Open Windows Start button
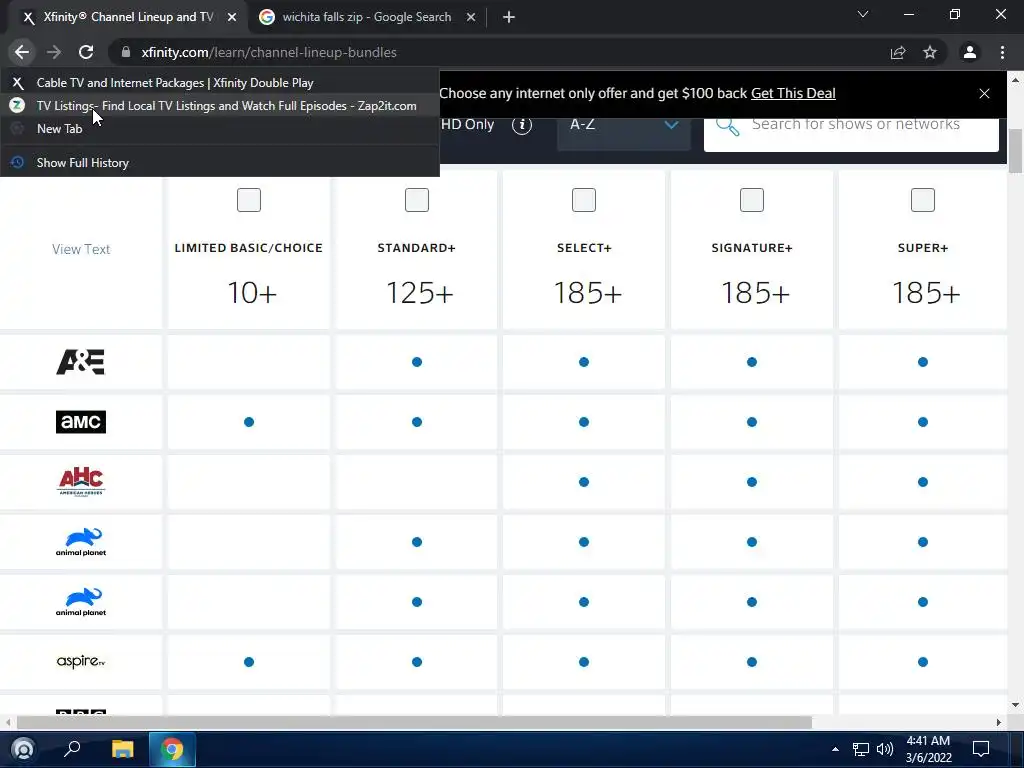The height and width of the screenshot is (768, 1024). click(23, 749)
